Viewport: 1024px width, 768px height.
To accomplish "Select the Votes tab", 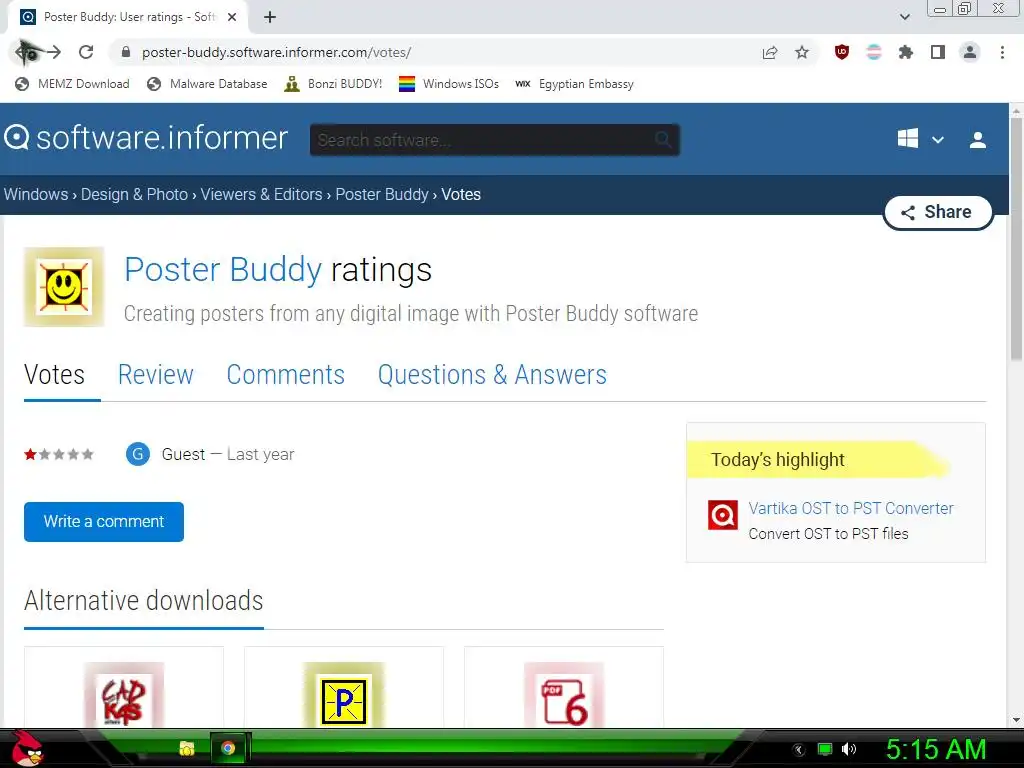I will tap(54, 375).
